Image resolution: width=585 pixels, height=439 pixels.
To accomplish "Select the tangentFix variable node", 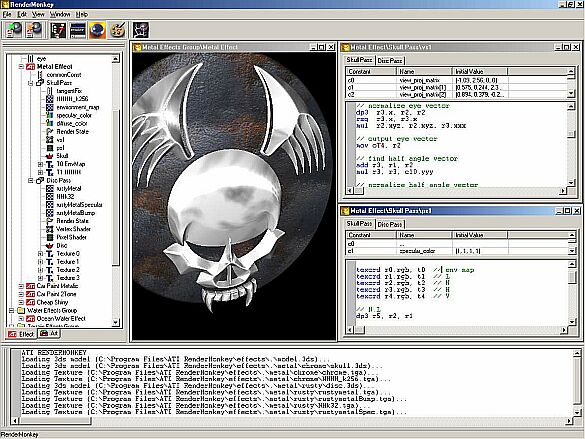I will (x=69, y=91).
